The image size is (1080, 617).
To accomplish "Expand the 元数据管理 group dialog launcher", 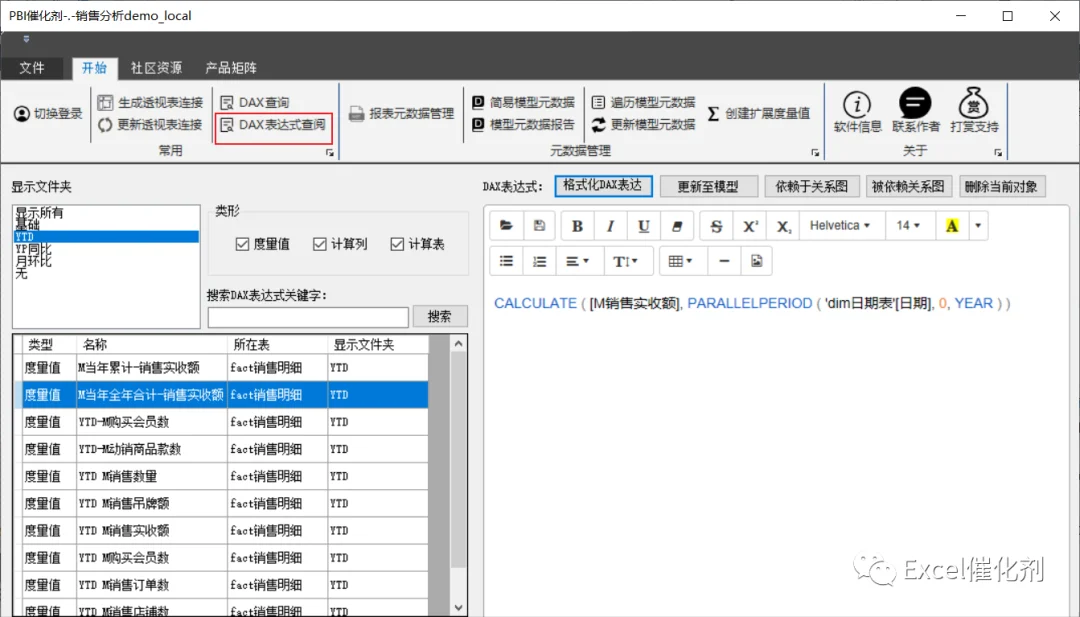I will pos(815,152).
